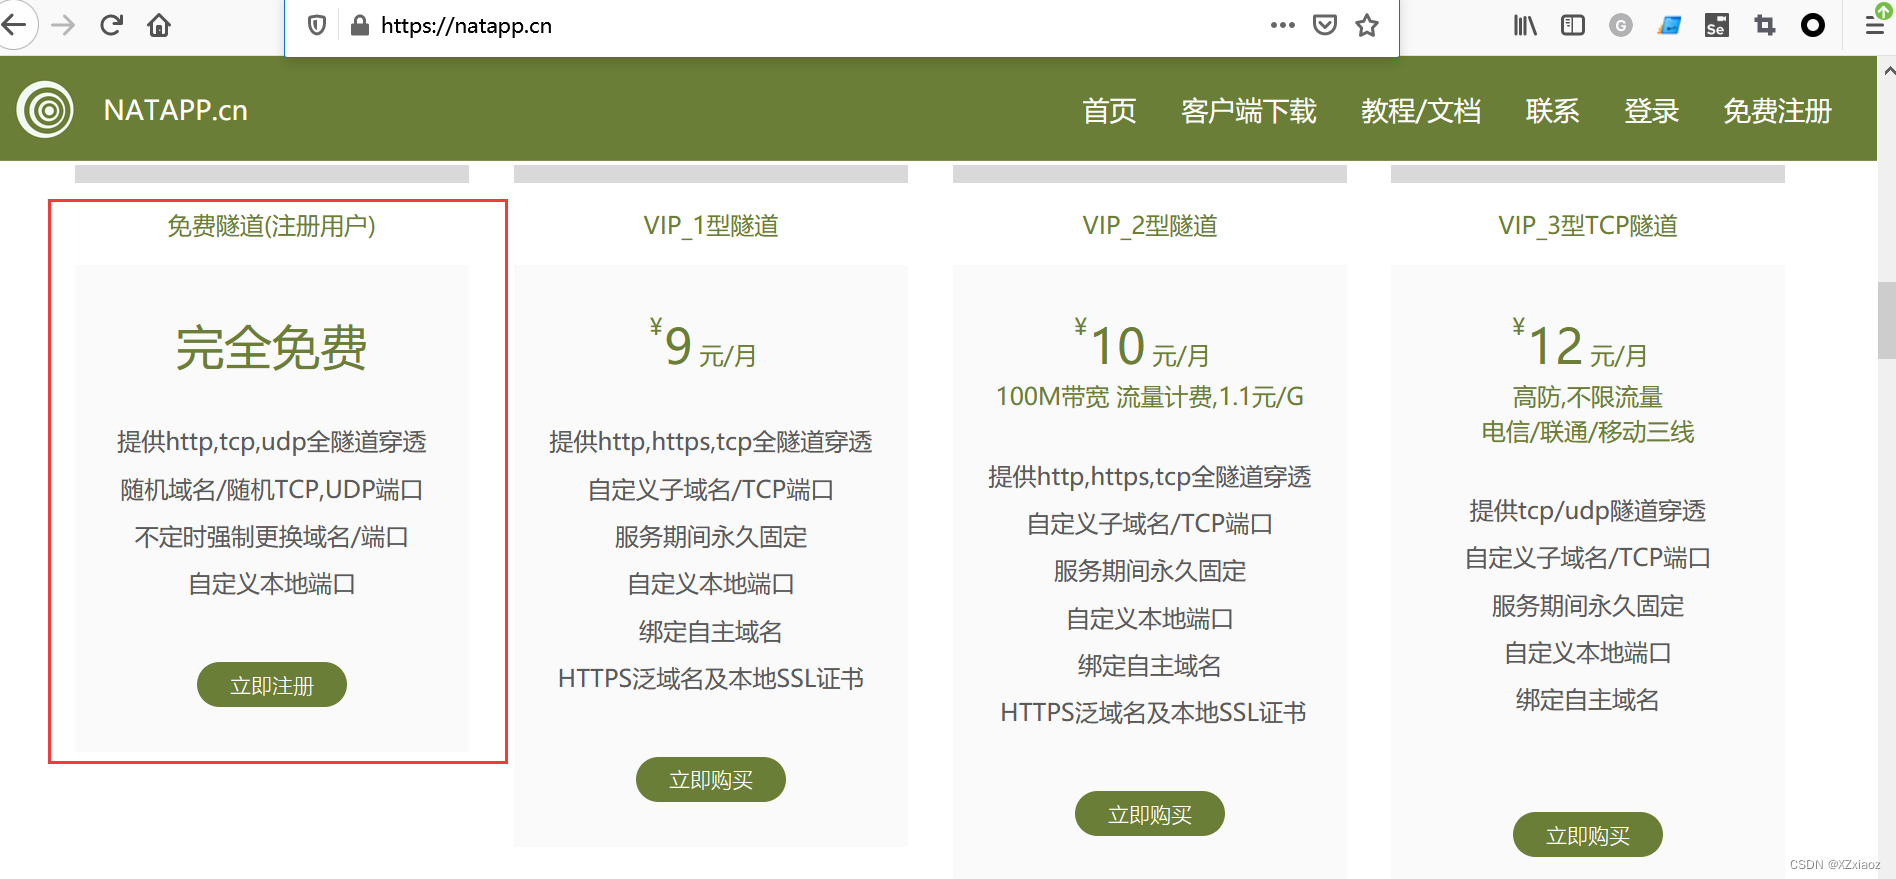Open the 教程/文档 navigation link

click(x=1421, y=110)
